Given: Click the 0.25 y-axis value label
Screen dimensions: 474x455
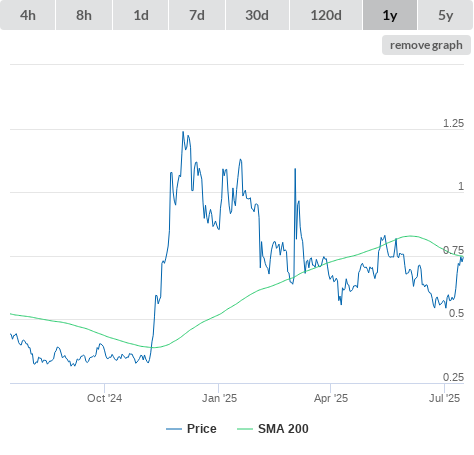Looking at the screenshot, I should [453, 377].
